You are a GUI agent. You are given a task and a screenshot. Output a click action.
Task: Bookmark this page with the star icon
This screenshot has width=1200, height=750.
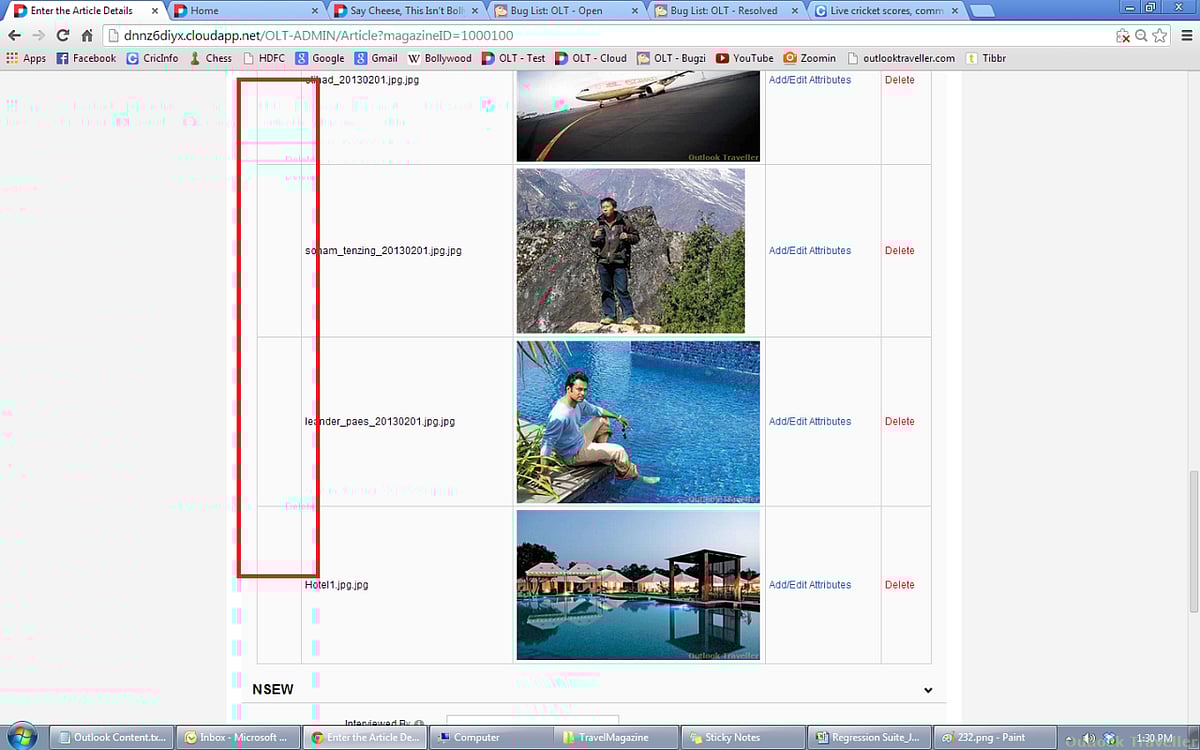(x=1159, y=35)
